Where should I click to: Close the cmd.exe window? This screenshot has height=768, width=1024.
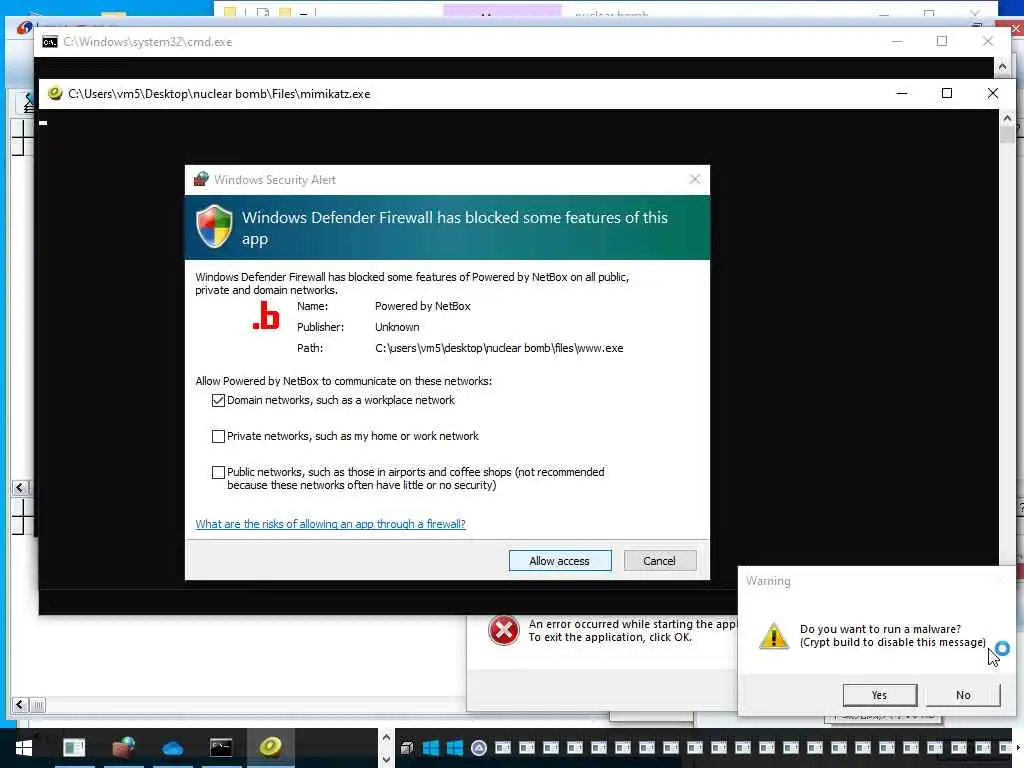click(988, 41)
